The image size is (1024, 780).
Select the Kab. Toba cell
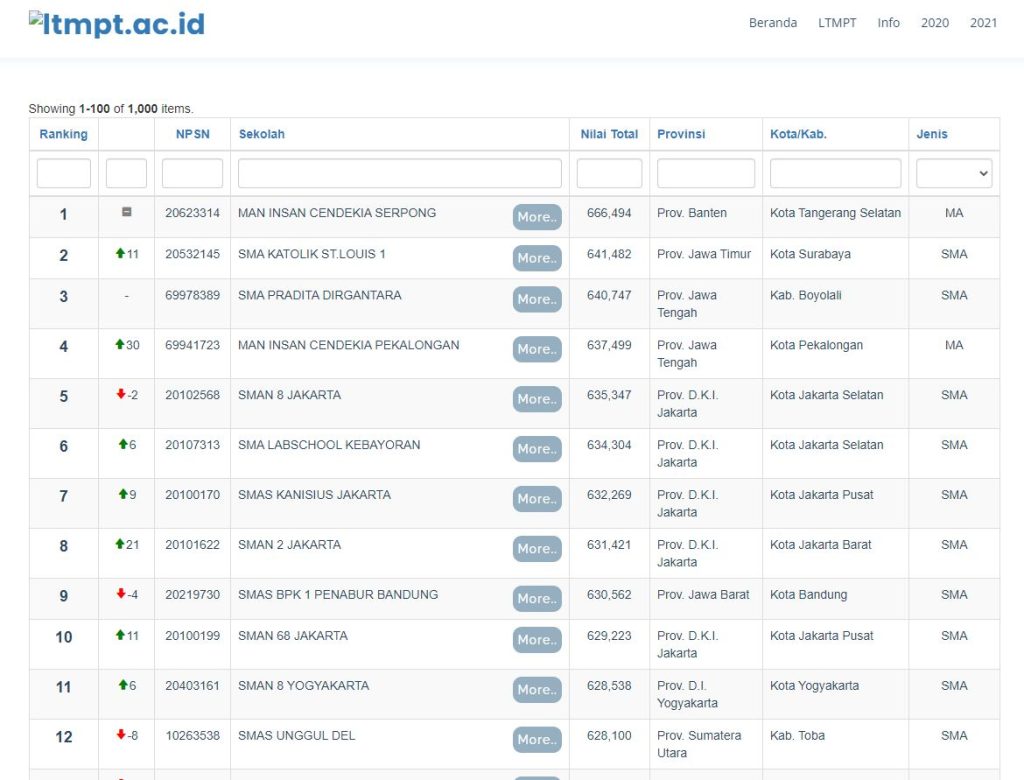point(797,736)
